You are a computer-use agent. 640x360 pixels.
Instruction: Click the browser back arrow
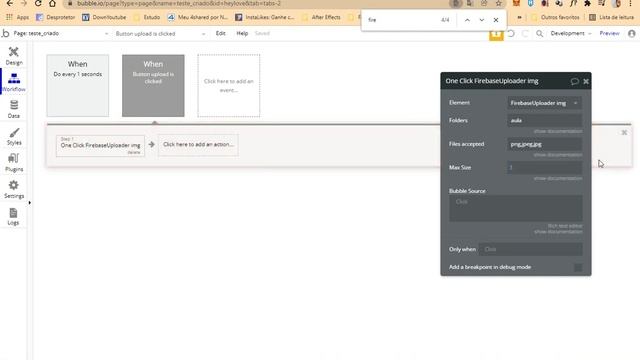tap(9, 3)
